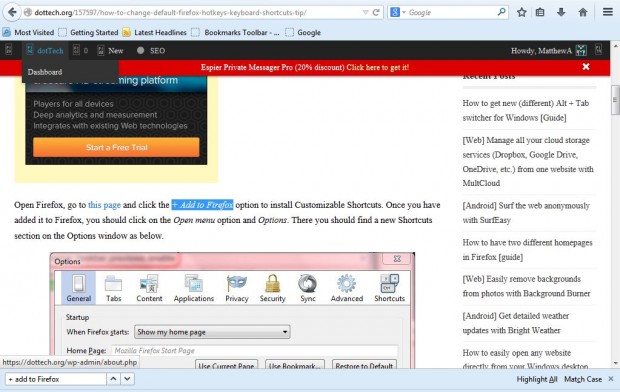Expand the URL bar history dropdown
The width and height of the screenshot is (620, 392).
365,13
